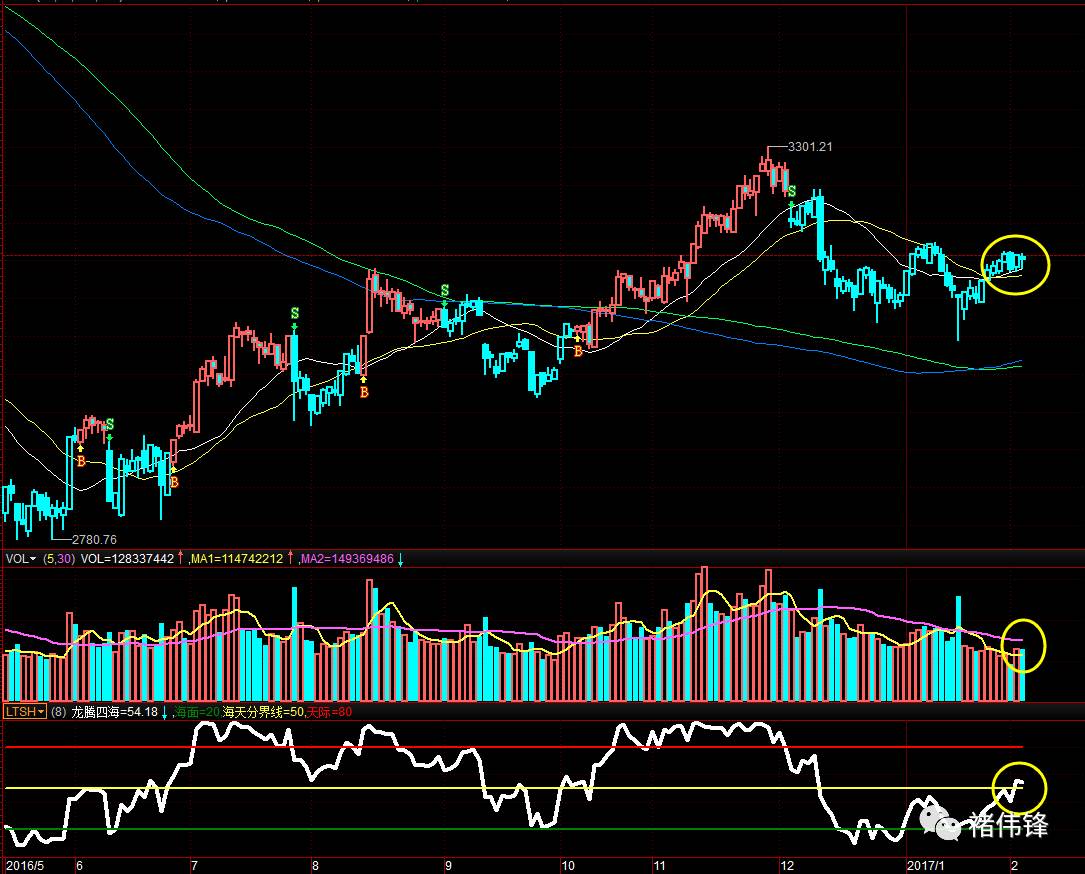Click the S sell marker in late July
This screenshot has height=874, width=1085.
point(295,313)
